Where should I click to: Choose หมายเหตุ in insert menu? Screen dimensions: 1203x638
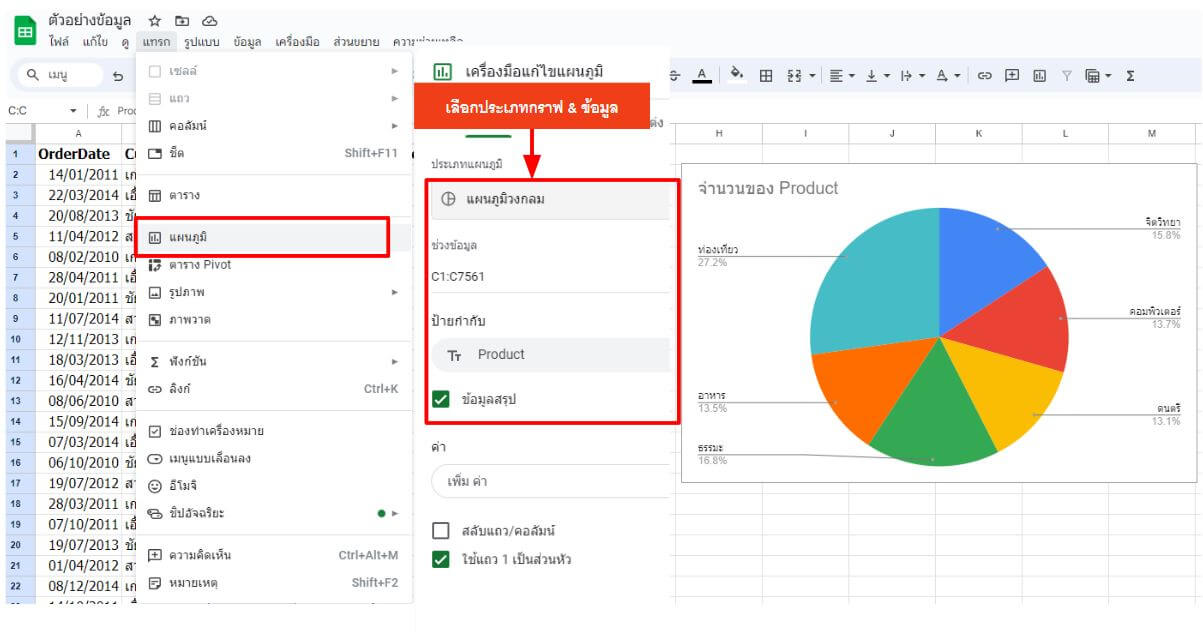(273, 583)
